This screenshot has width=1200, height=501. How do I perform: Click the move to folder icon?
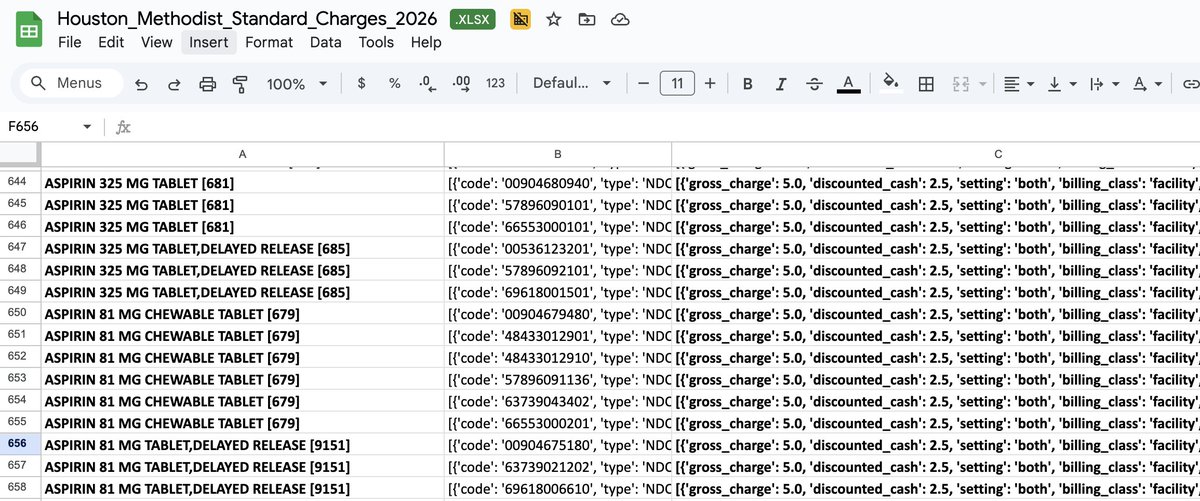[x=586, y=19]
